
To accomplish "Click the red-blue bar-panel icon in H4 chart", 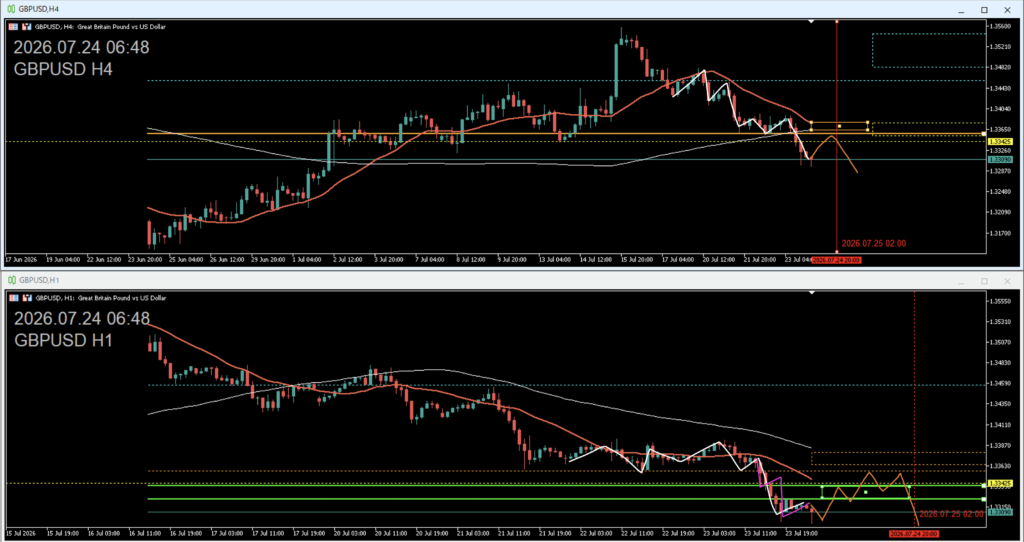I will [27, 27].
